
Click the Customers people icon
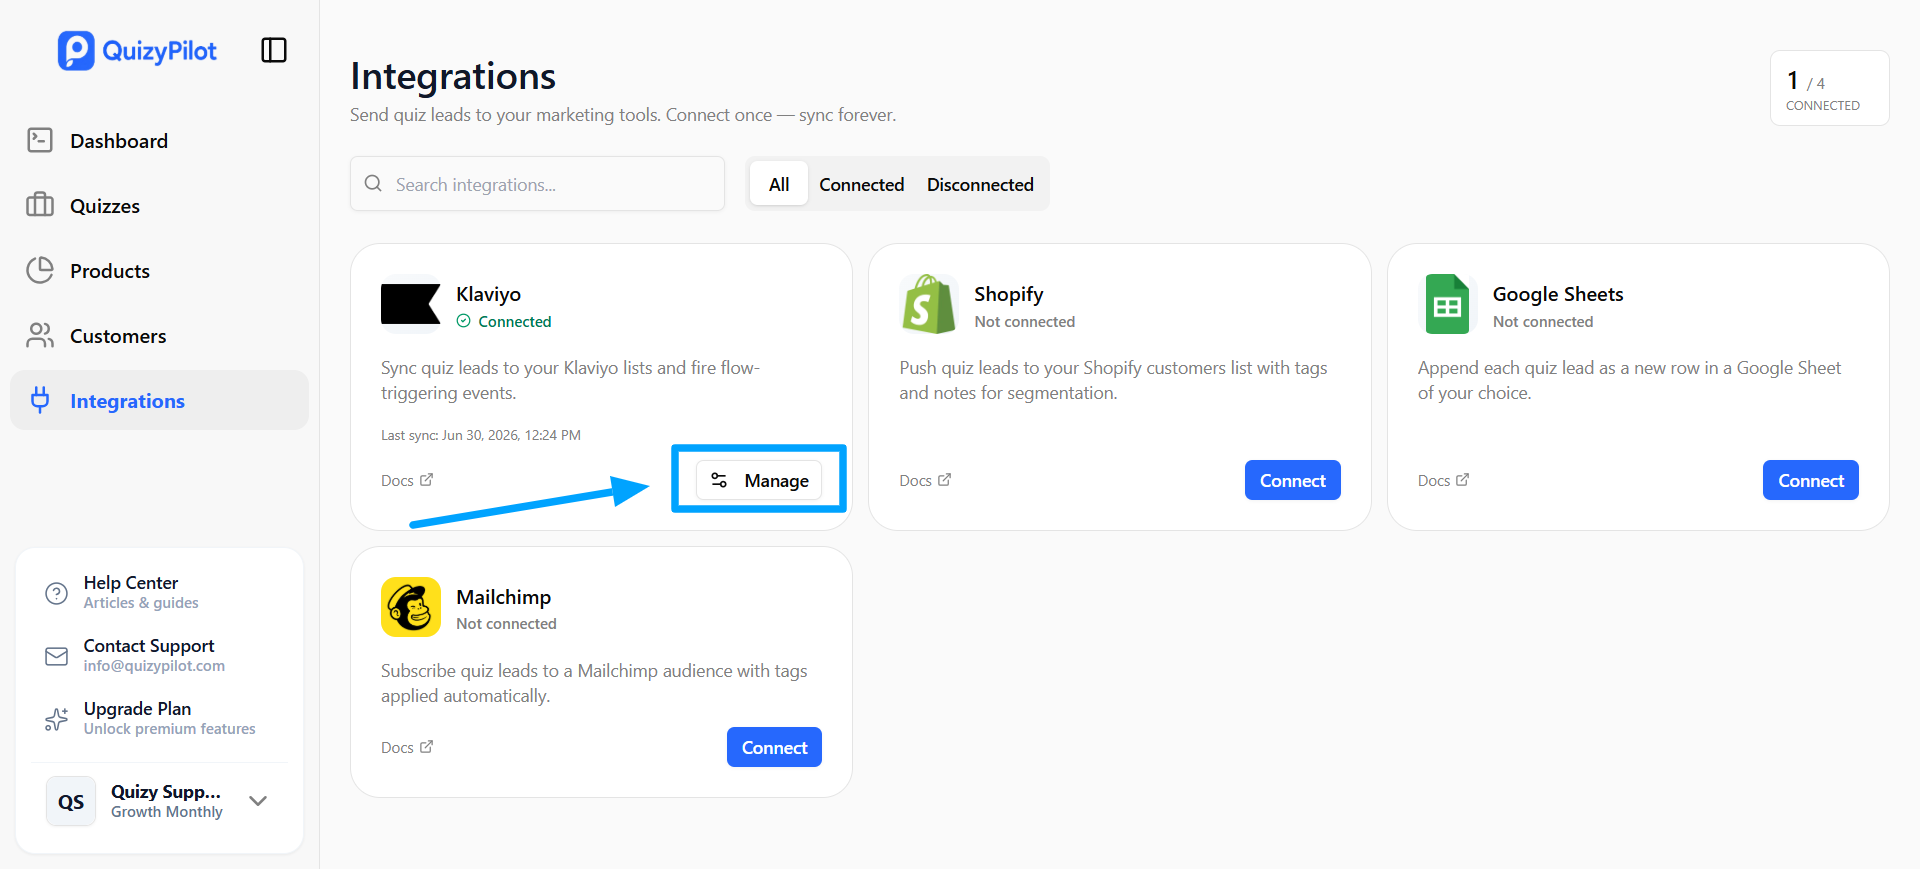(x=40, y=335)
